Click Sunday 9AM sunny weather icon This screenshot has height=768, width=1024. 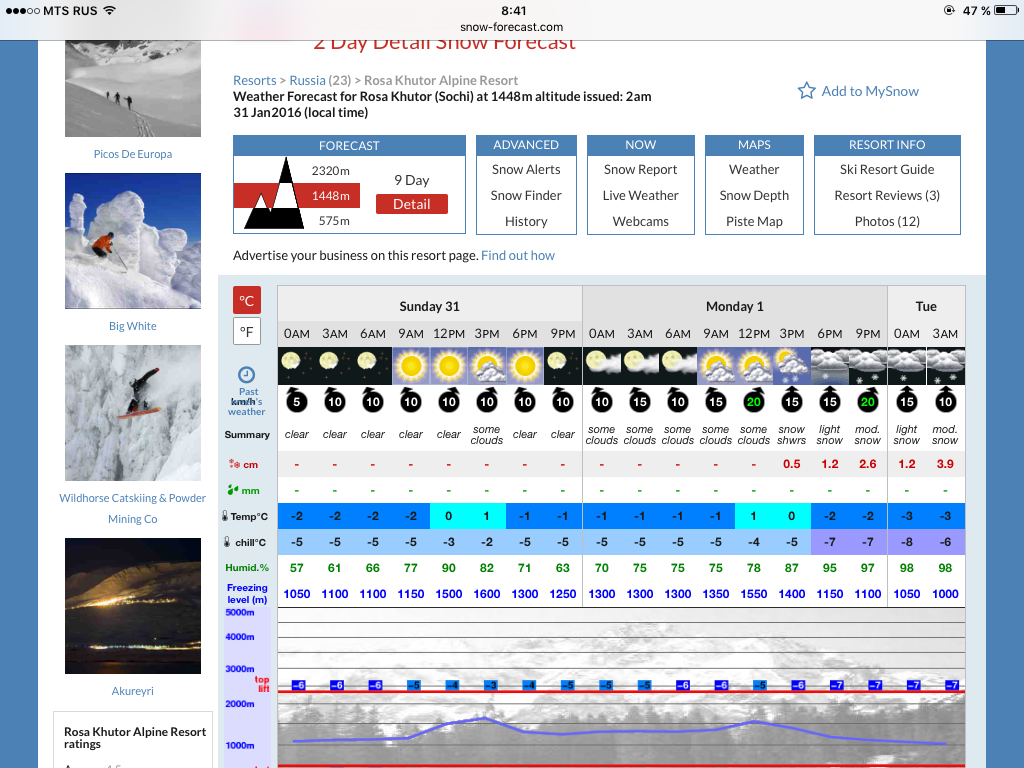click(411, 366)
